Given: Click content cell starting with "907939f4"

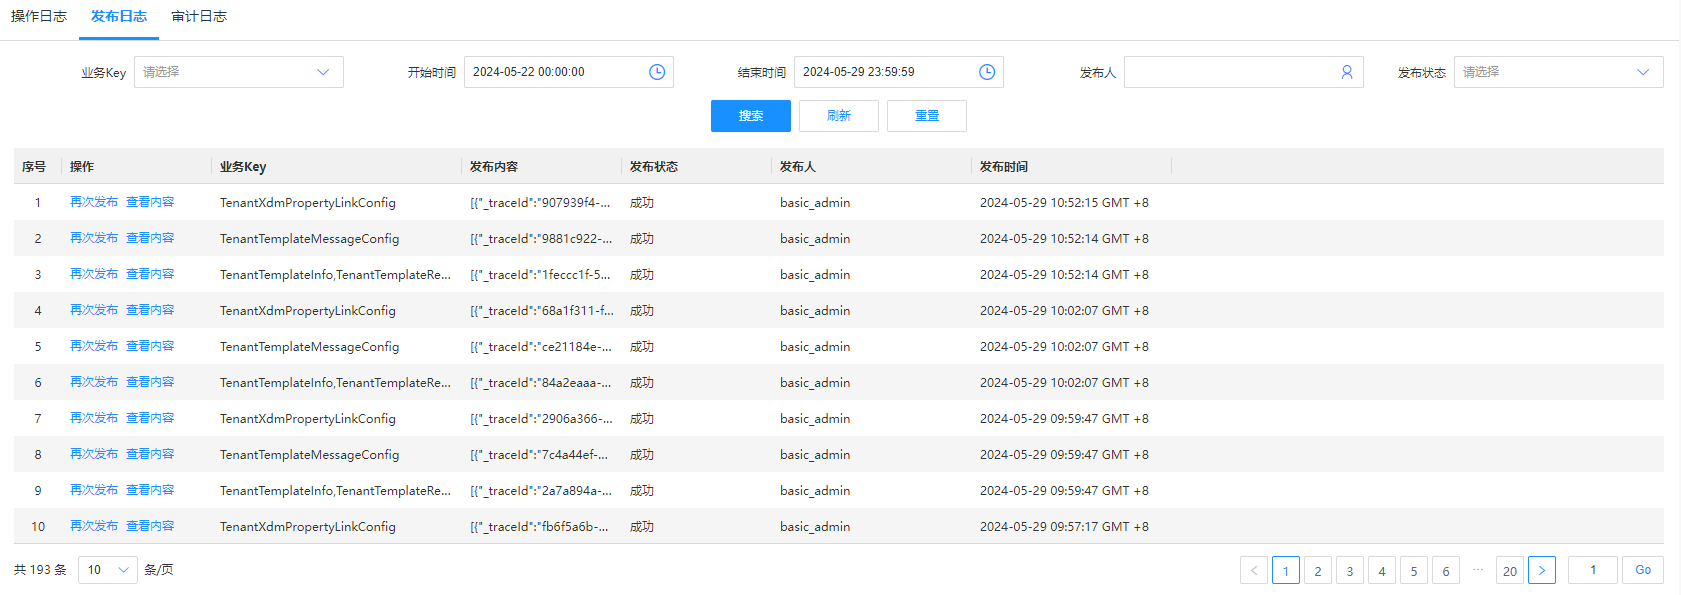Looking at the screenshot, I should (540, 203).
